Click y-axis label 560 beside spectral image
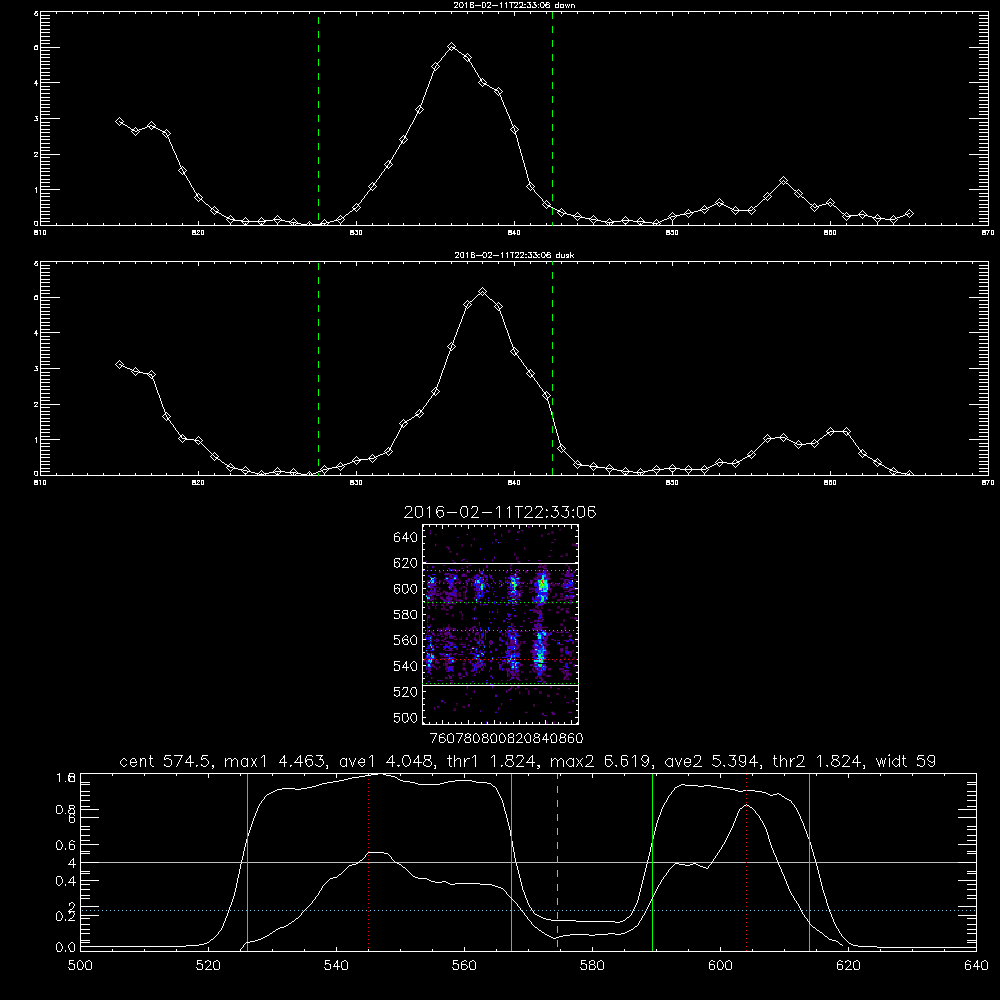The width and height of the screenshot is (1000, 1000). 406,640
